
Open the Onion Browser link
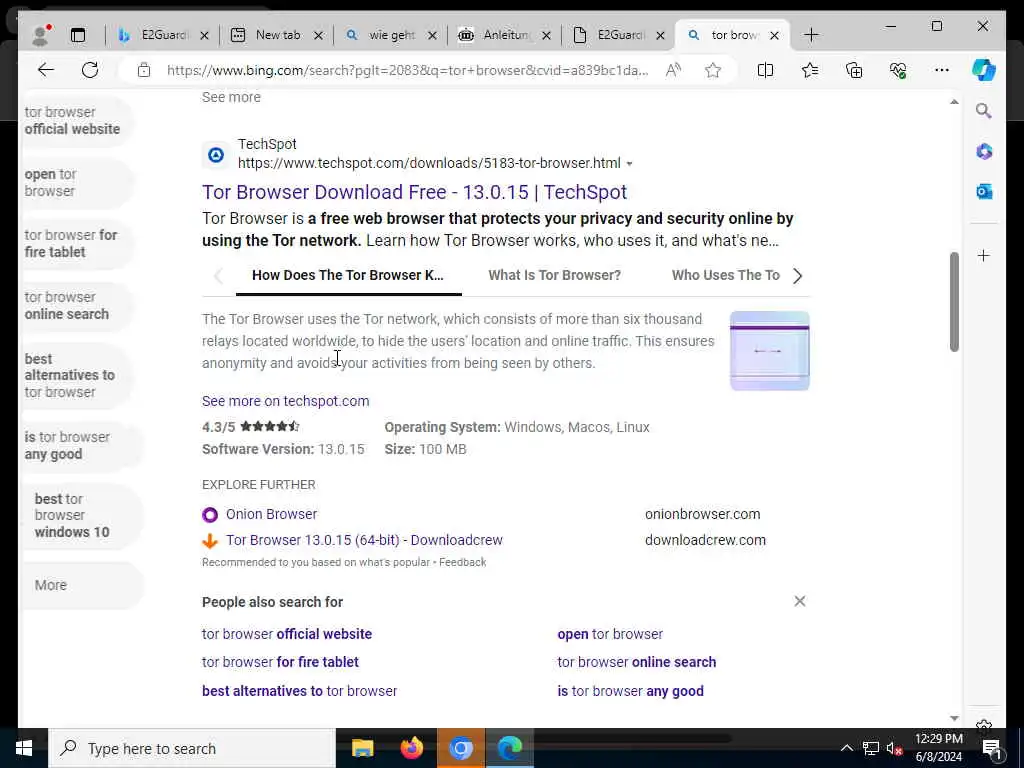coord(272,514)
